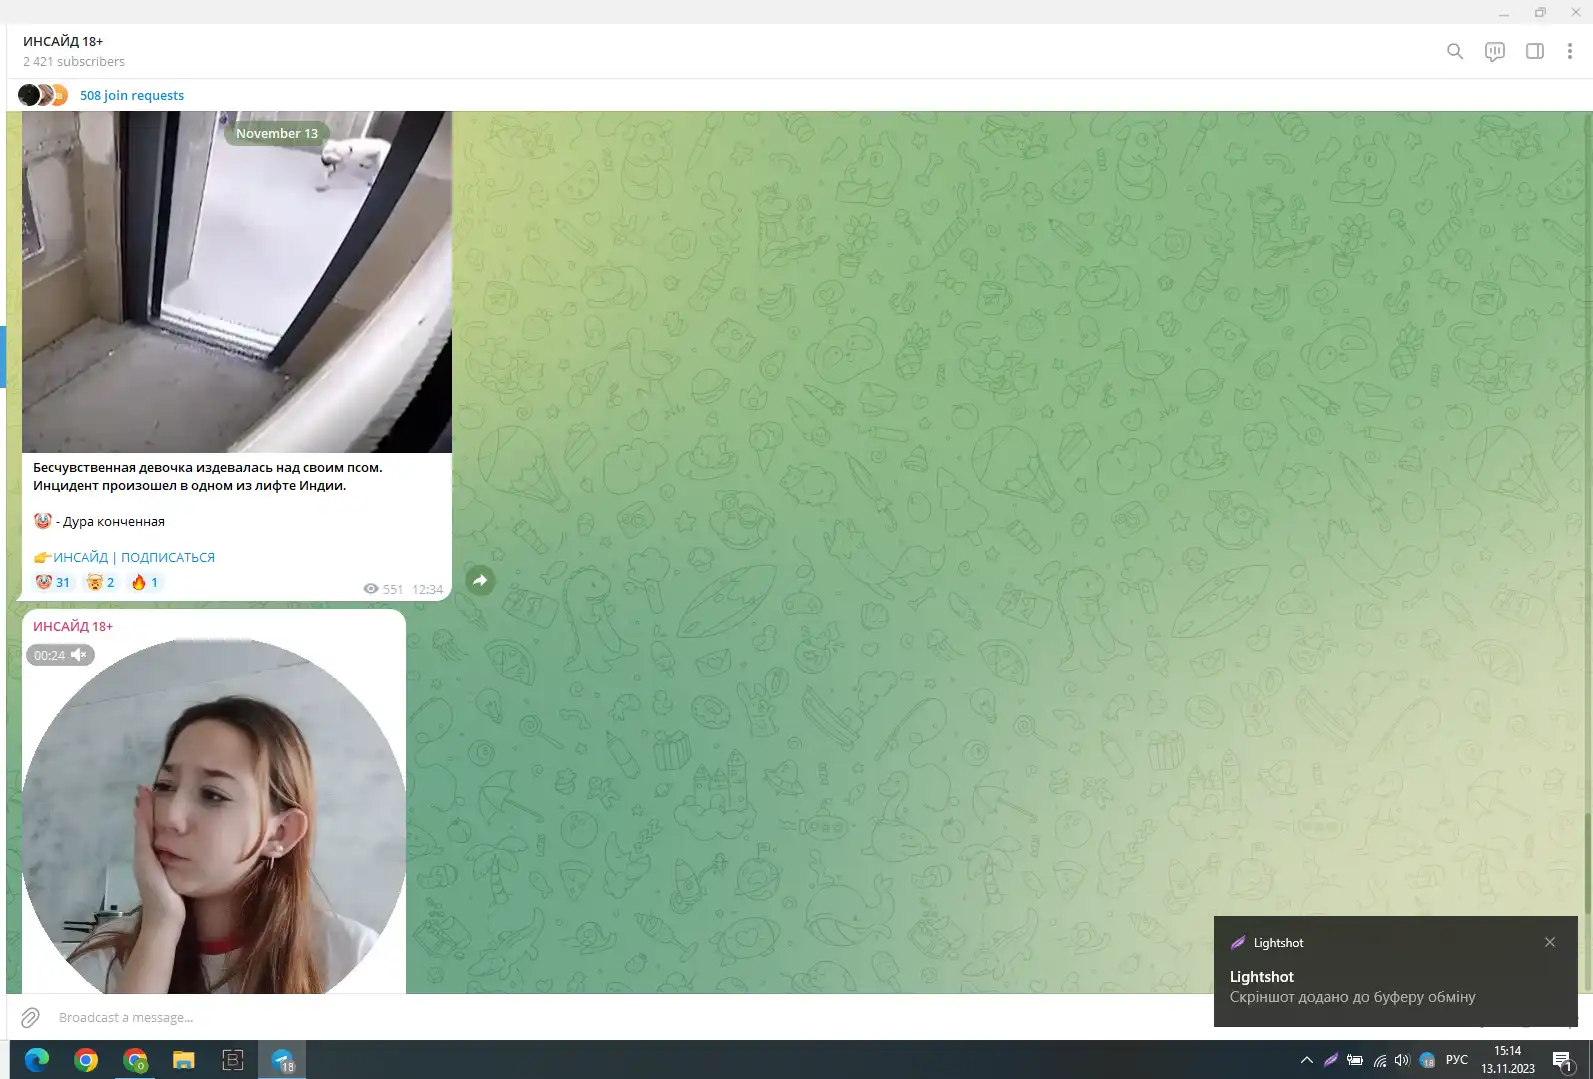This screenshot has height=1079, width=1593.
Task: Click the clown reaction with 31
Action: (x=53, y=582)
